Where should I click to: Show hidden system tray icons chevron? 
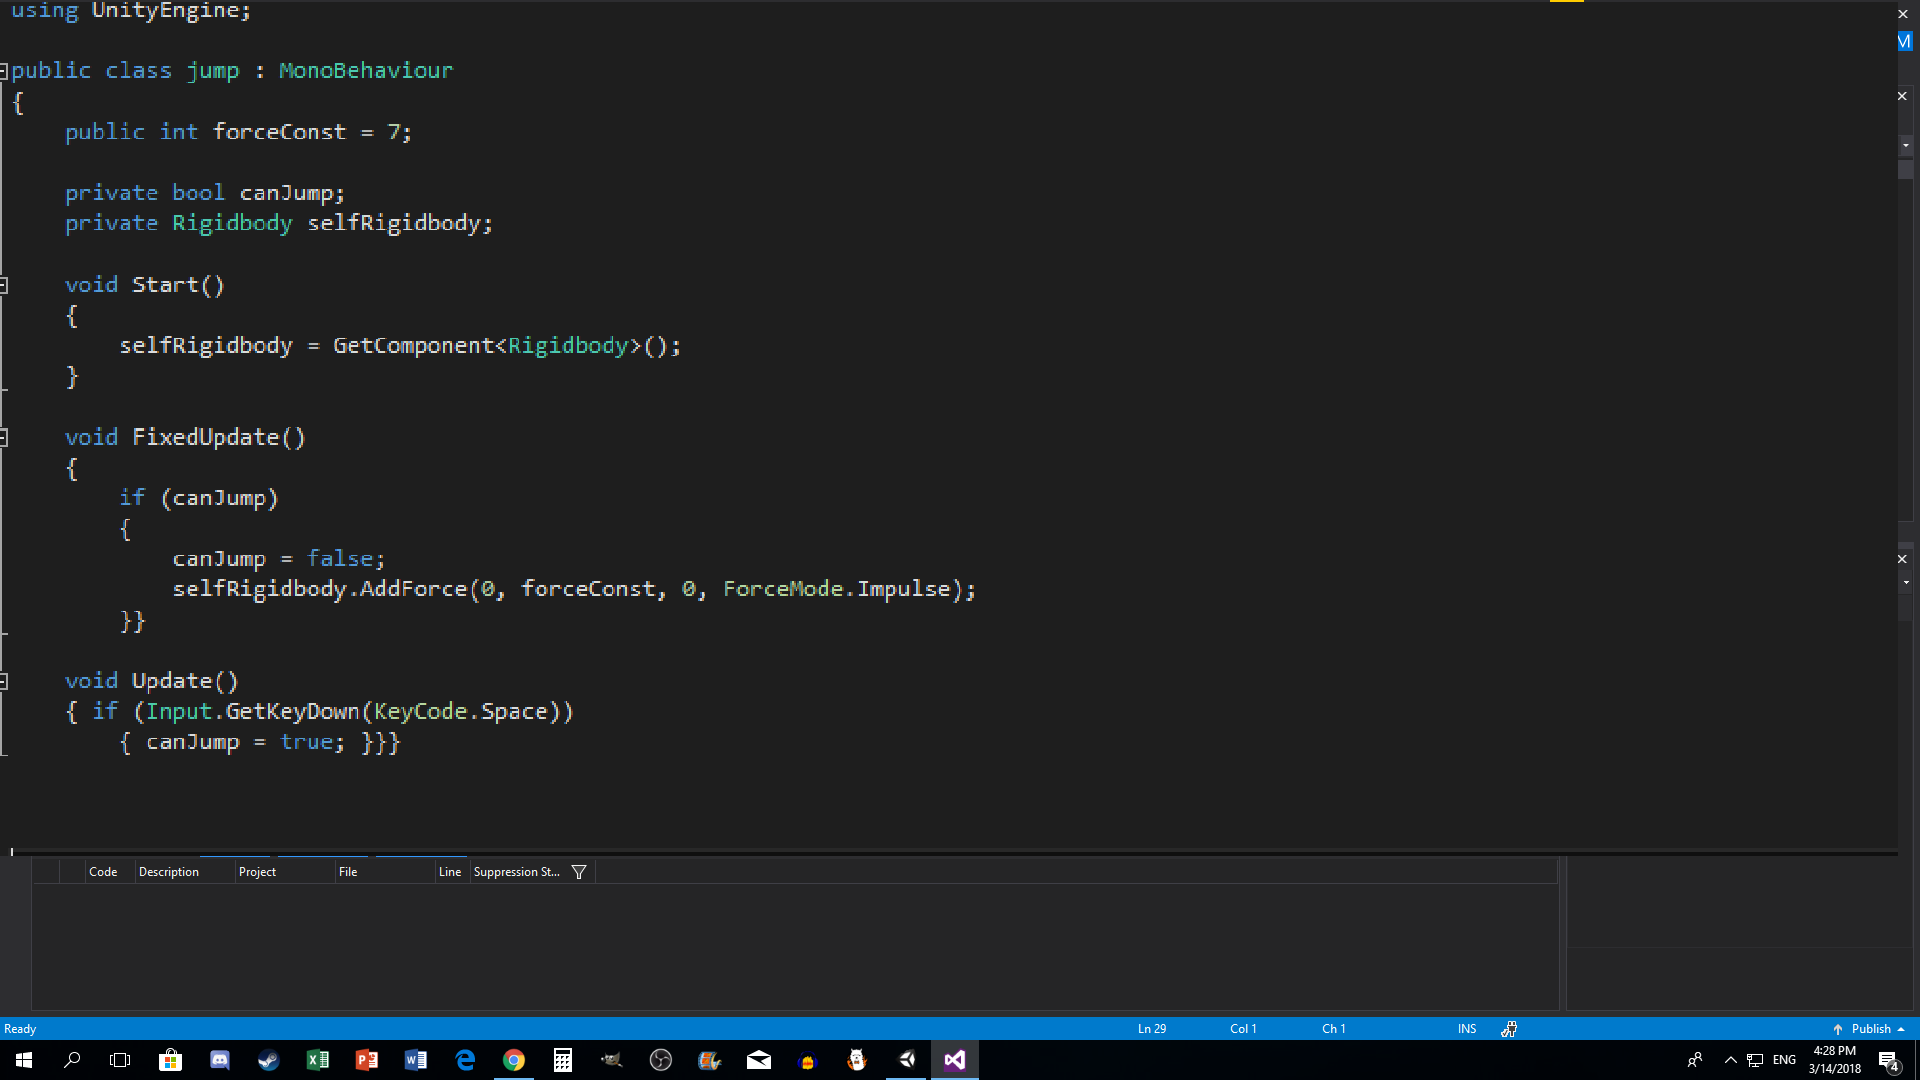coord(1731,1060)
